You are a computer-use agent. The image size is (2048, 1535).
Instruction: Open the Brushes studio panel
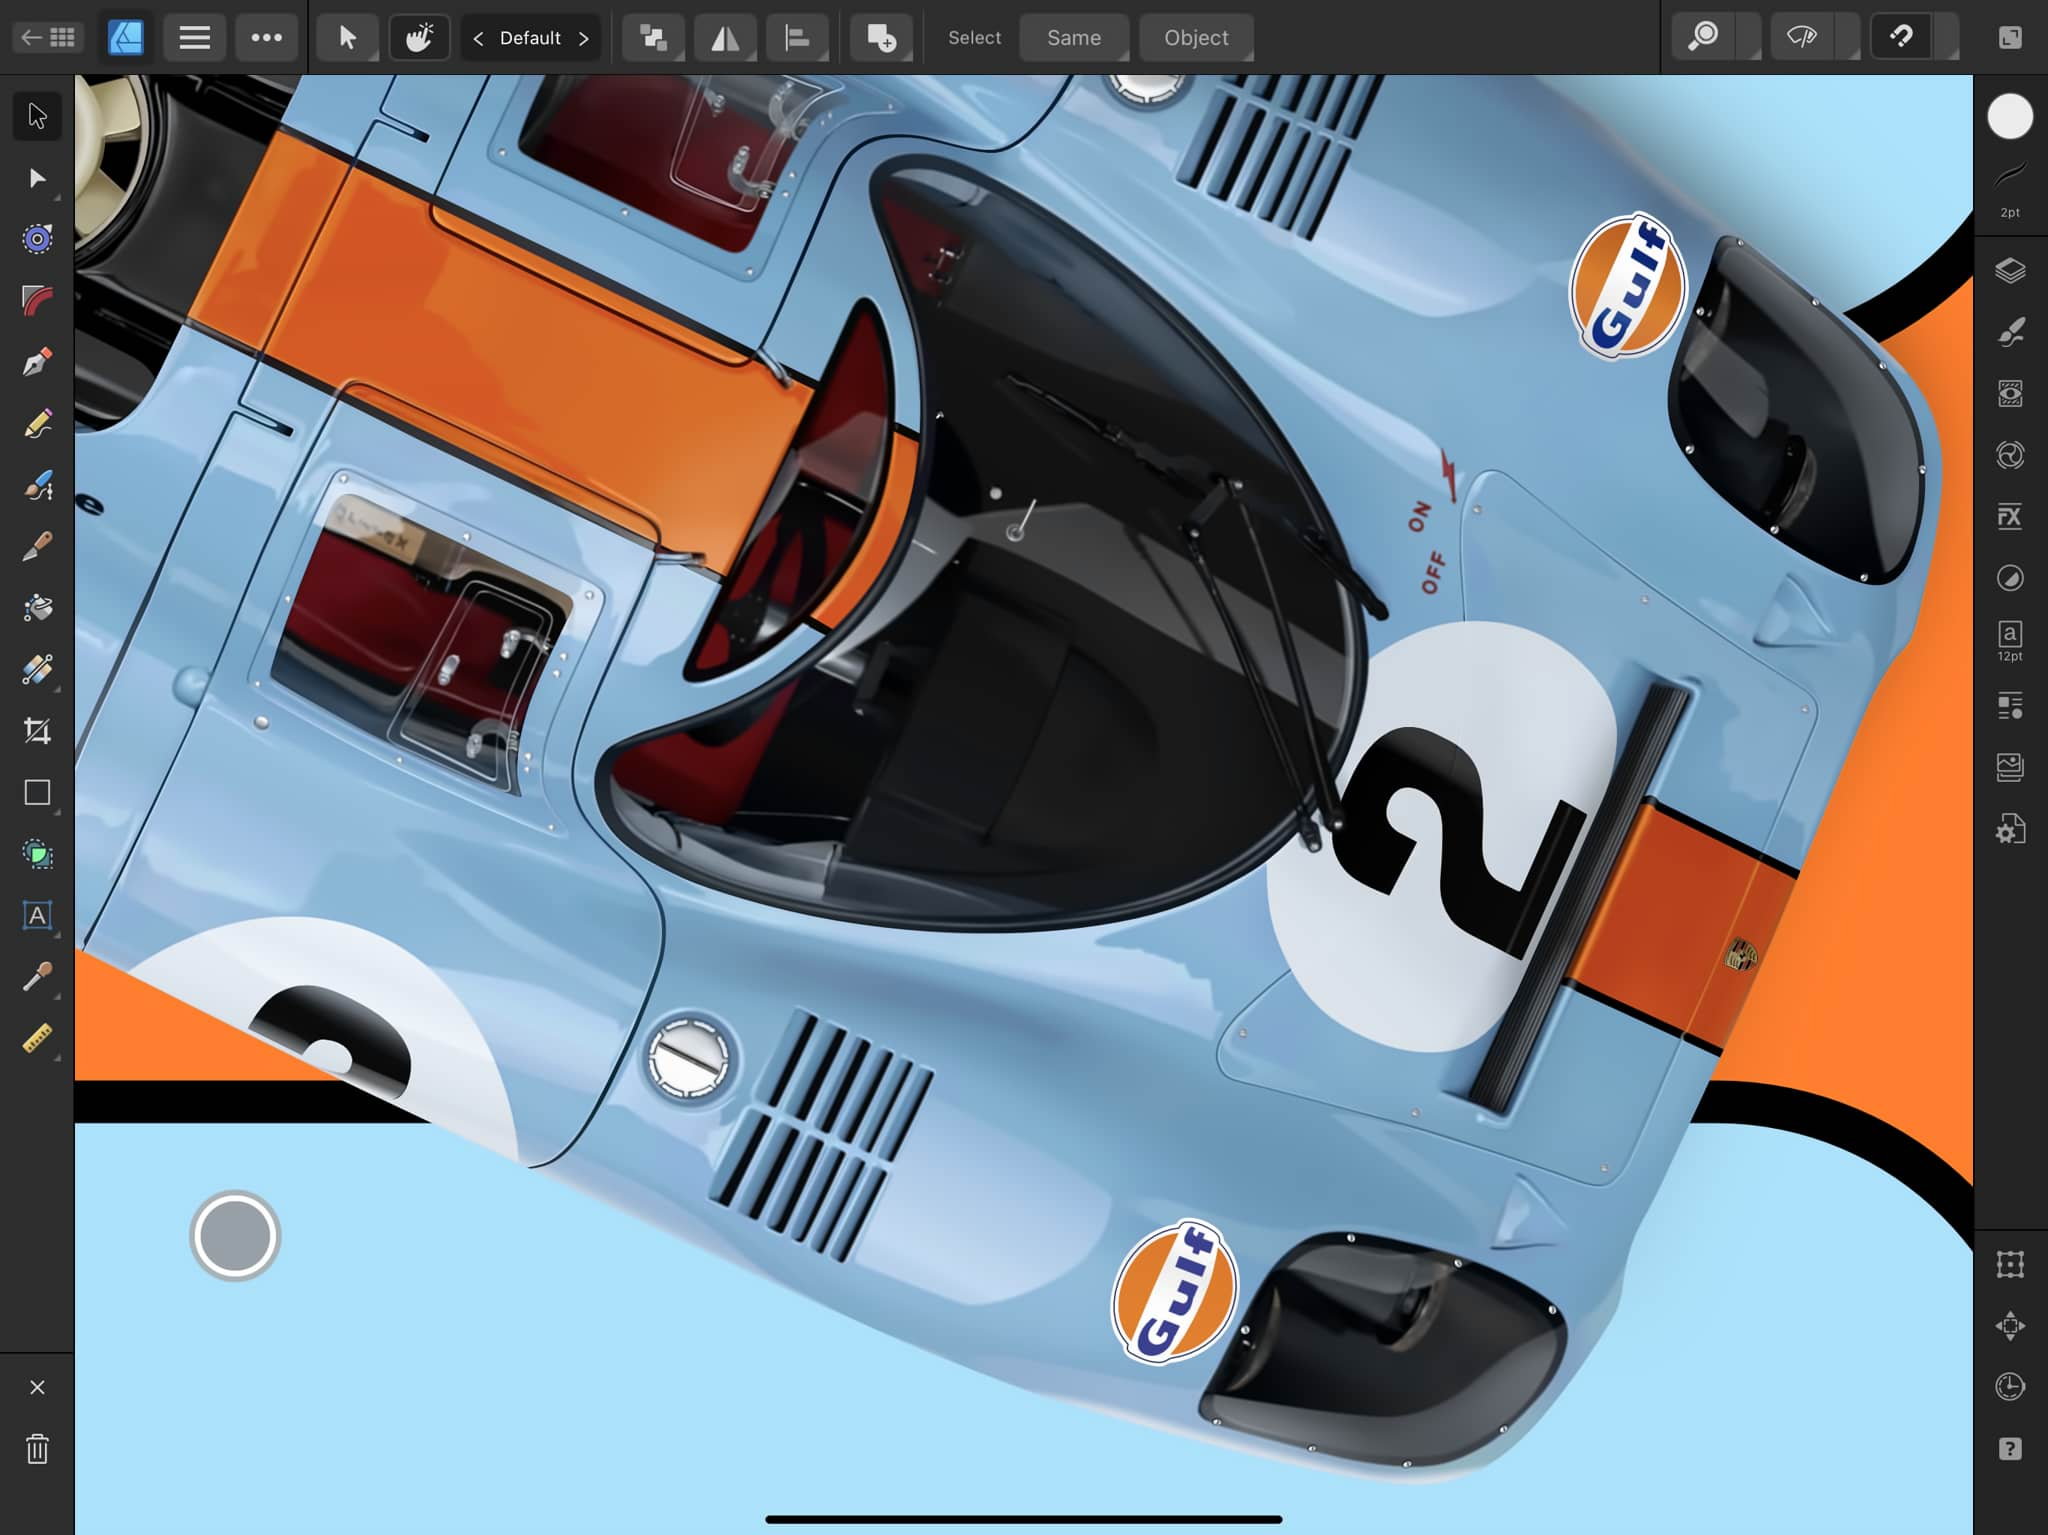[x=2010, y=332]
